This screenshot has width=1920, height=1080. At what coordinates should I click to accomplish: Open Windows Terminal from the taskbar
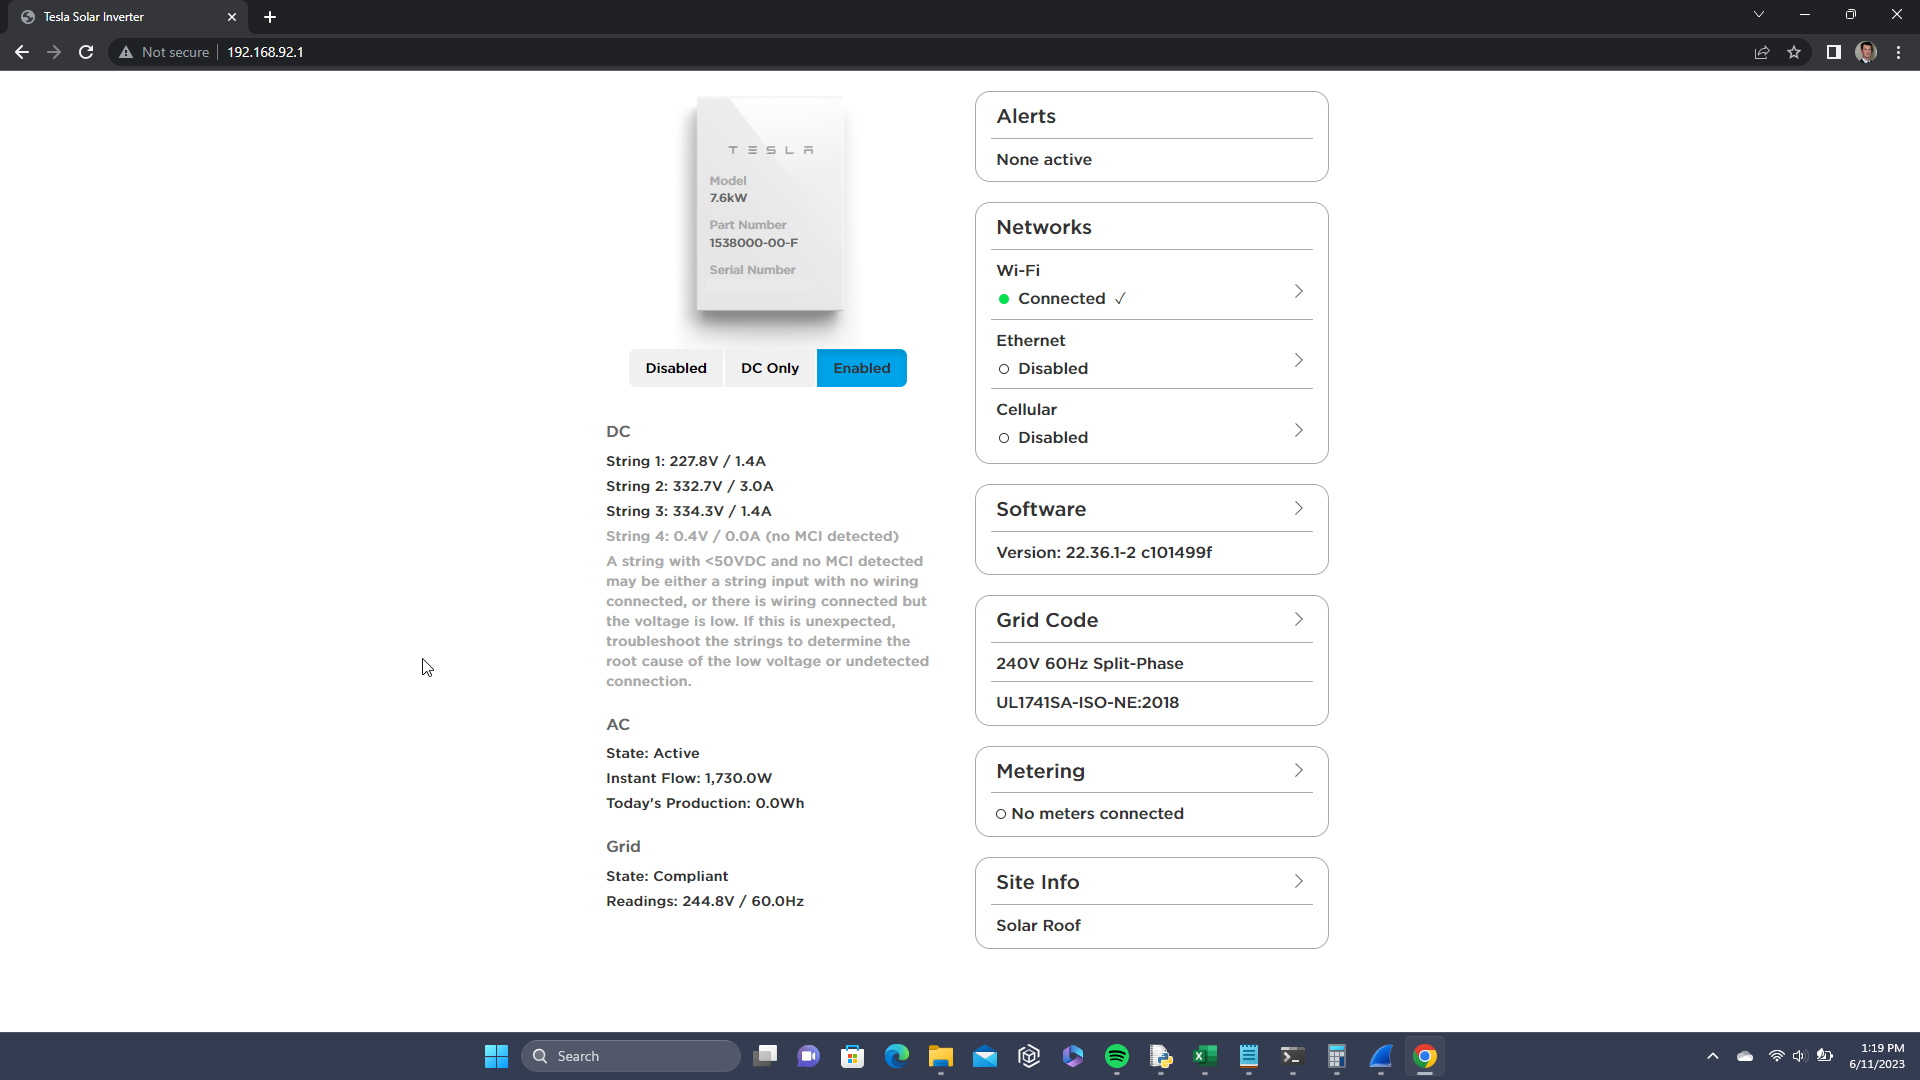(x=1291, y=1056)
